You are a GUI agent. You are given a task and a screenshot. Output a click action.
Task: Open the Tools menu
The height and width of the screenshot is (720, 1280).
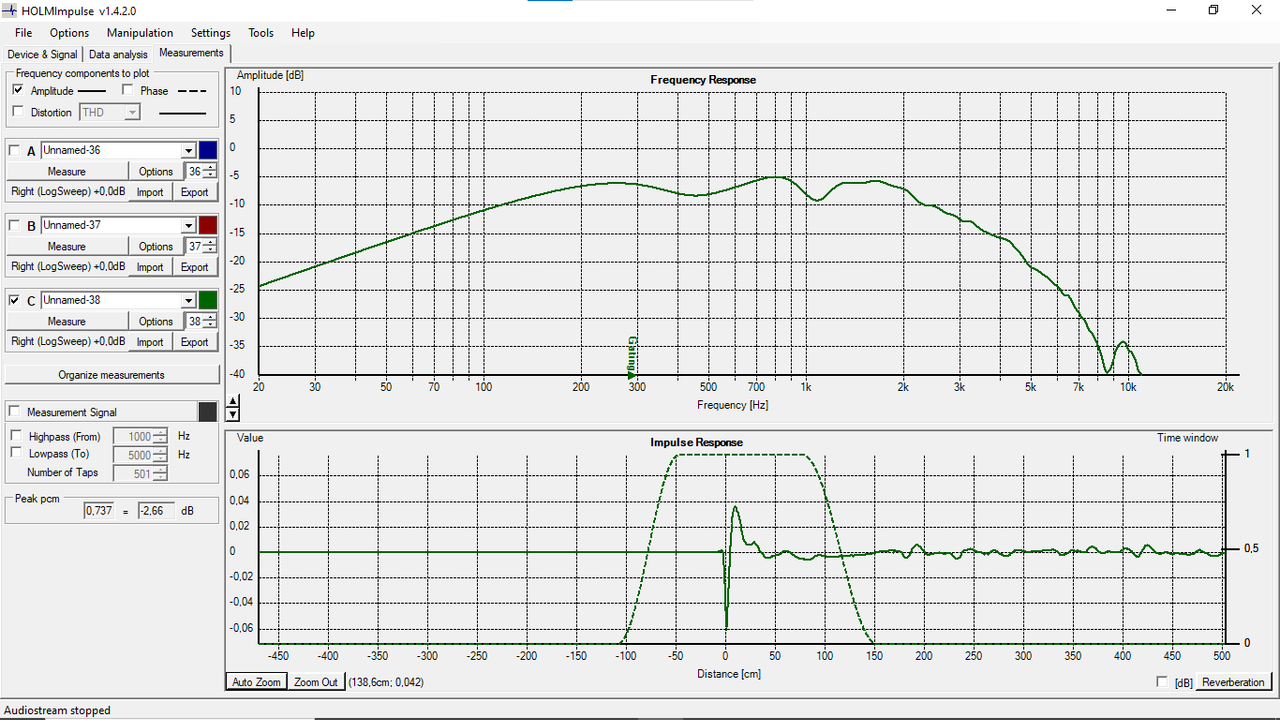pyautogui.click(x=261, y=33)
